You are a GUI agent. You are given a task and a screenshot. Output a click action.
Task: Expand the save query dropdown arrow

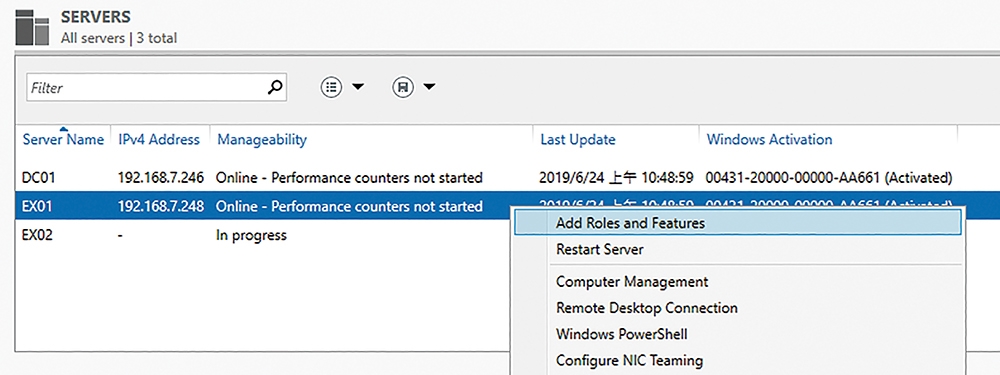pos(429,87)
